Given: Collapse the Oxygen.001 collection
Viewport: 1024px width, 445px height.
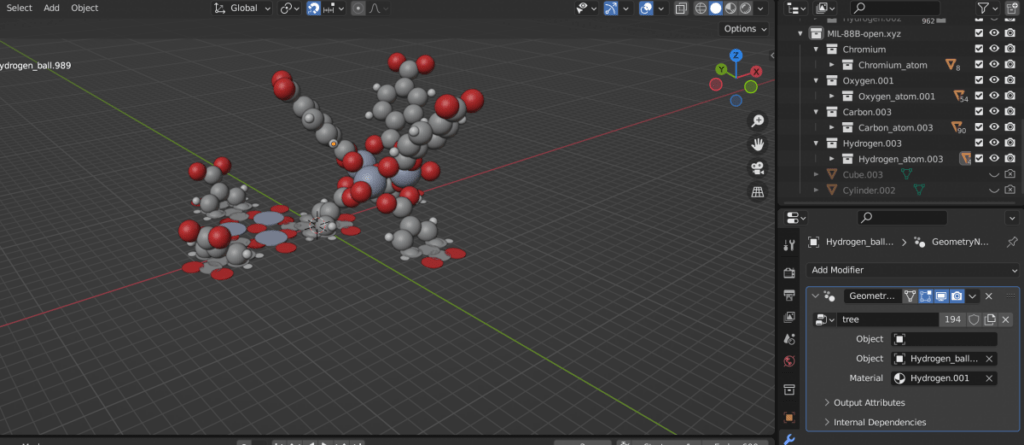Looking at the screenshot, I should [816, 80].
